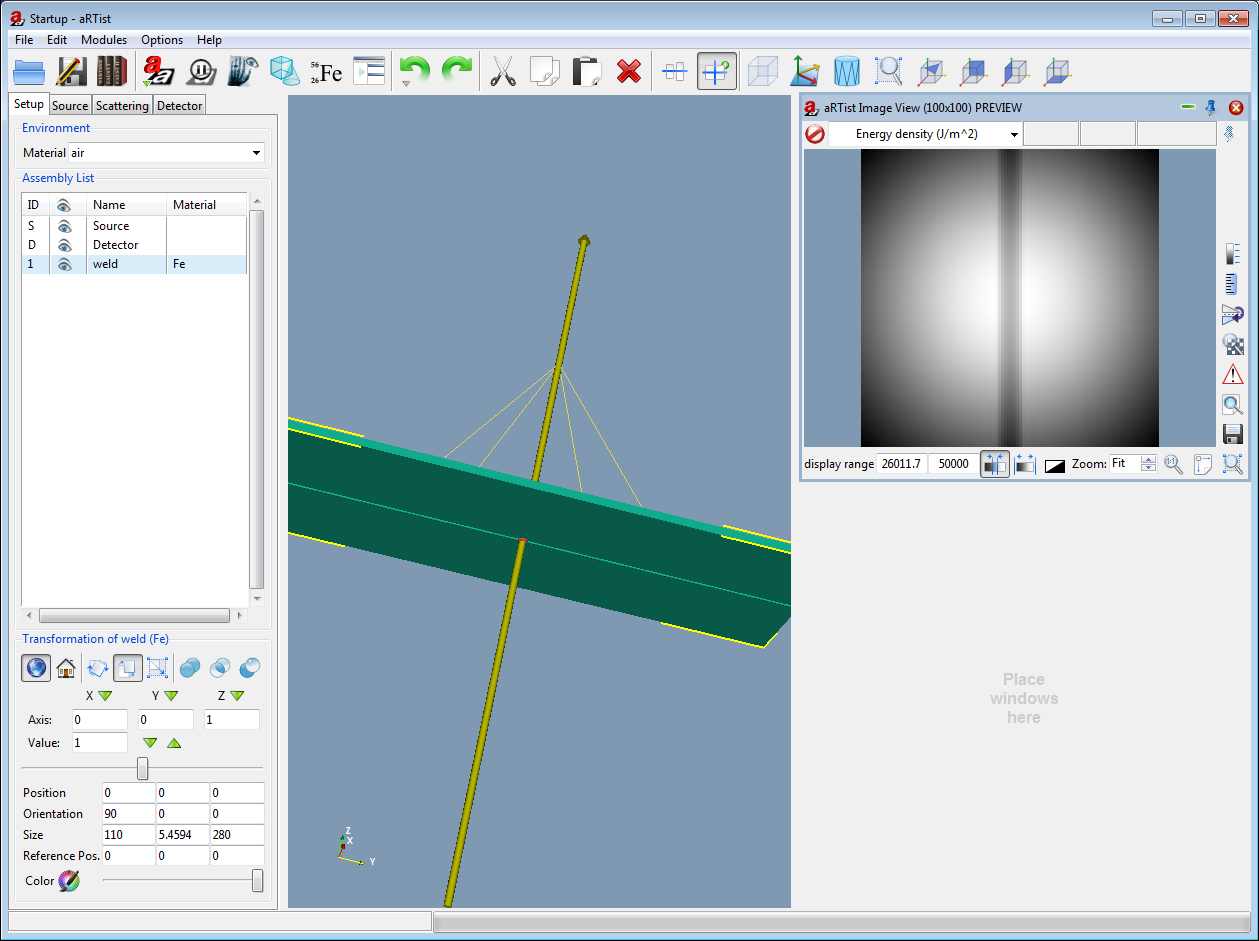Click the display range 50000 field
The width and height of the screenshot is (1259, 941).
pyautogui.click(x=954, y=464)
